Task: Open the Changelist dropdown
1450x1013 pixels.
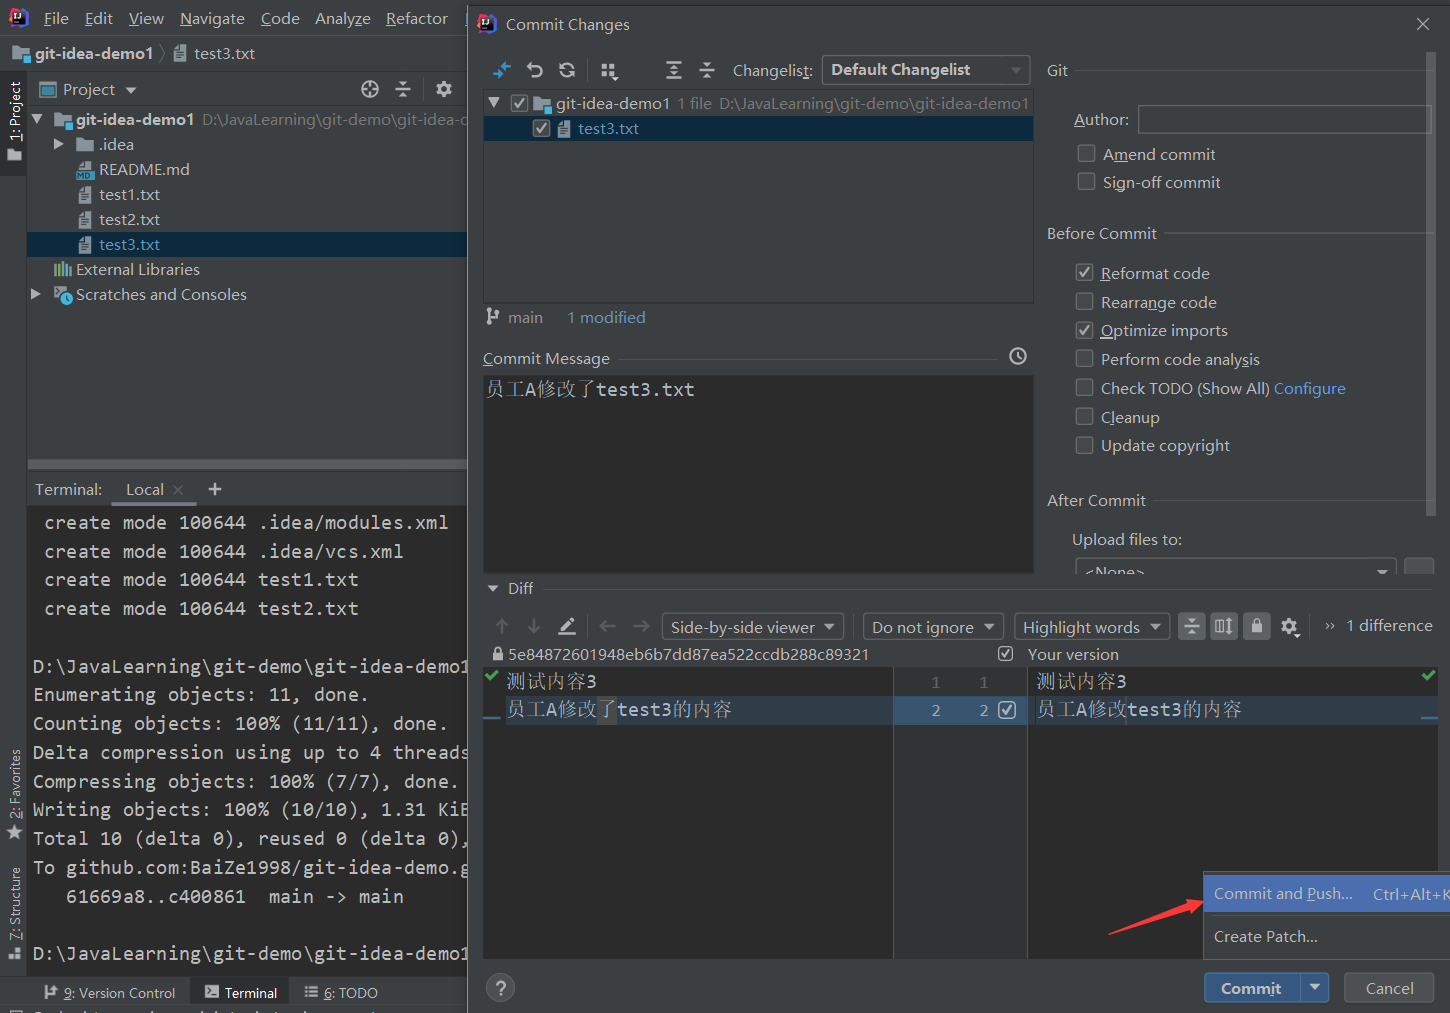Action: (925, 70)
